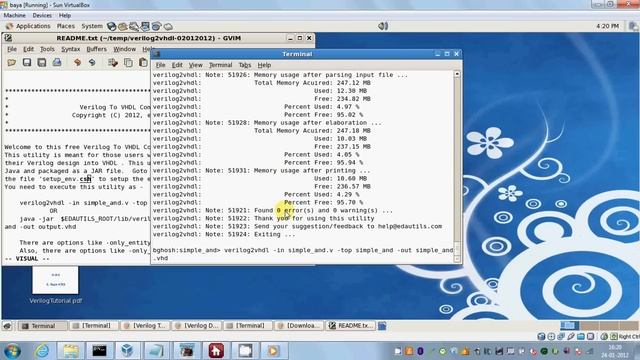Click the icon right of README taskbar entry
The width and height of the screenshot is (640, 360).
[x=382, y=326]
